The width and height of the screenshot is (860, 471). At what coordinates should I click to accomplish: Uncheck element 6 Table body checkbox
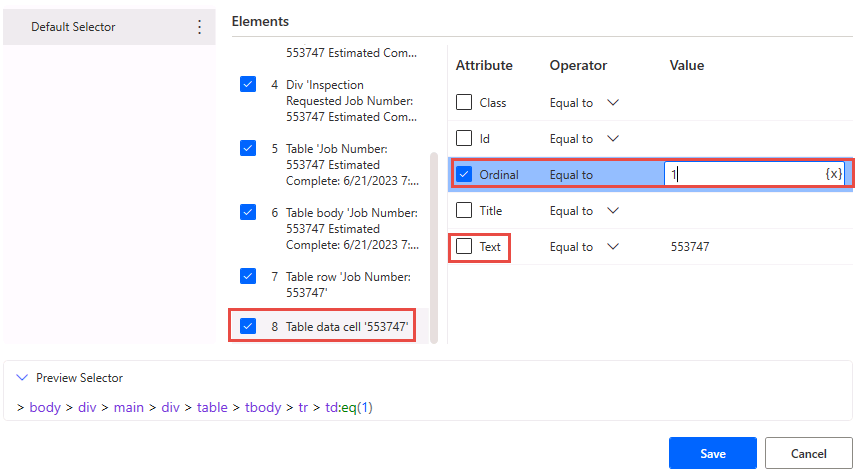point(248,212)
